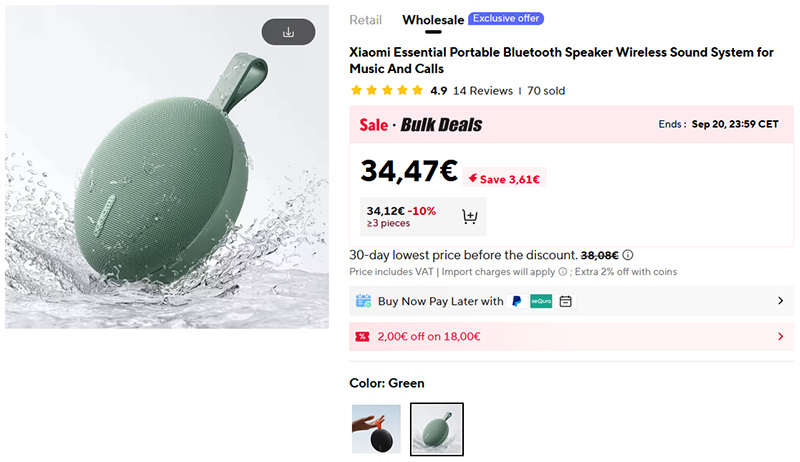Open the 14 Reviews link
Screen dimensions: 800x462
[x=483, y=91]
